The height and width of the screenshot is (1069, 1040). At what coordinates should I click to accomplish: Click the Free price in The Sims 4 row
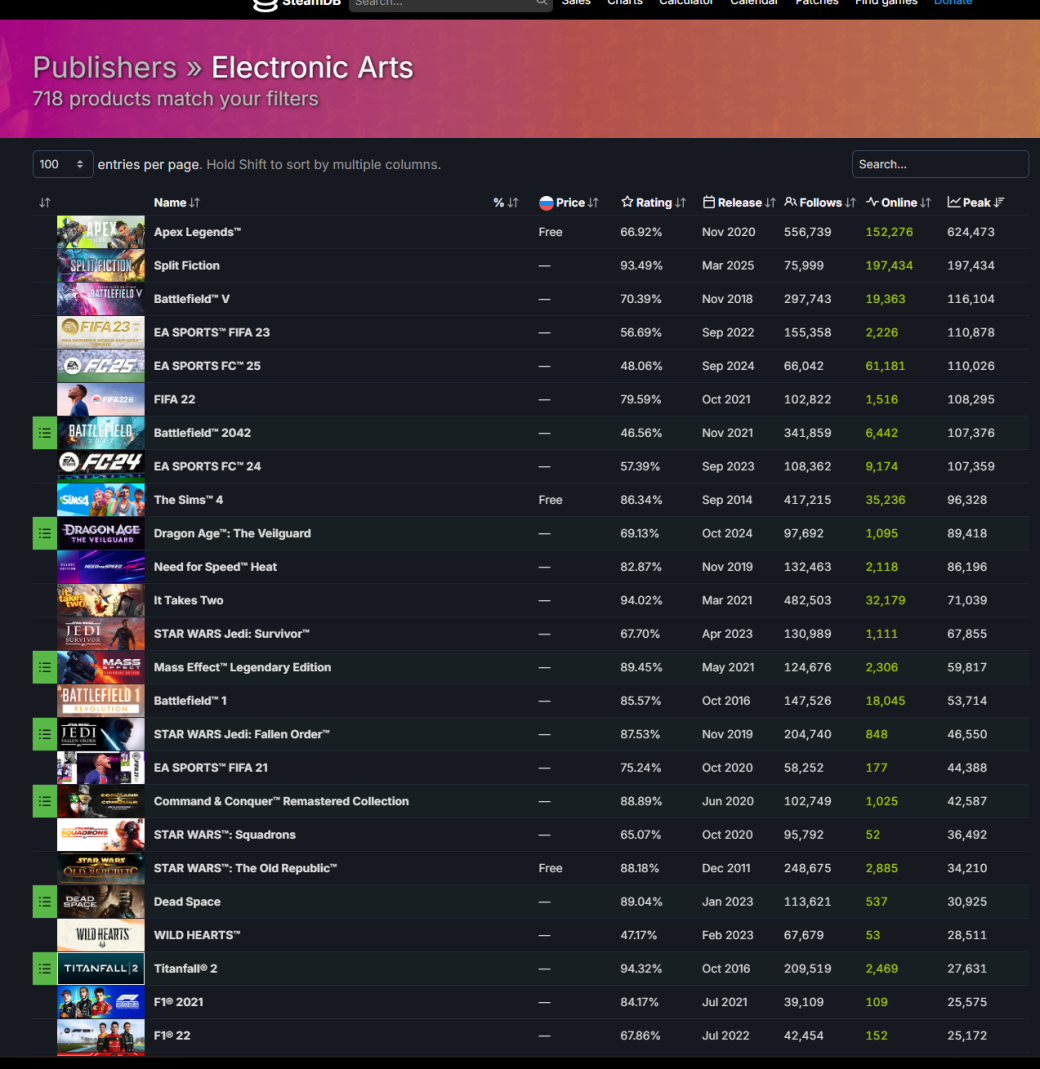tap(550, 500)
